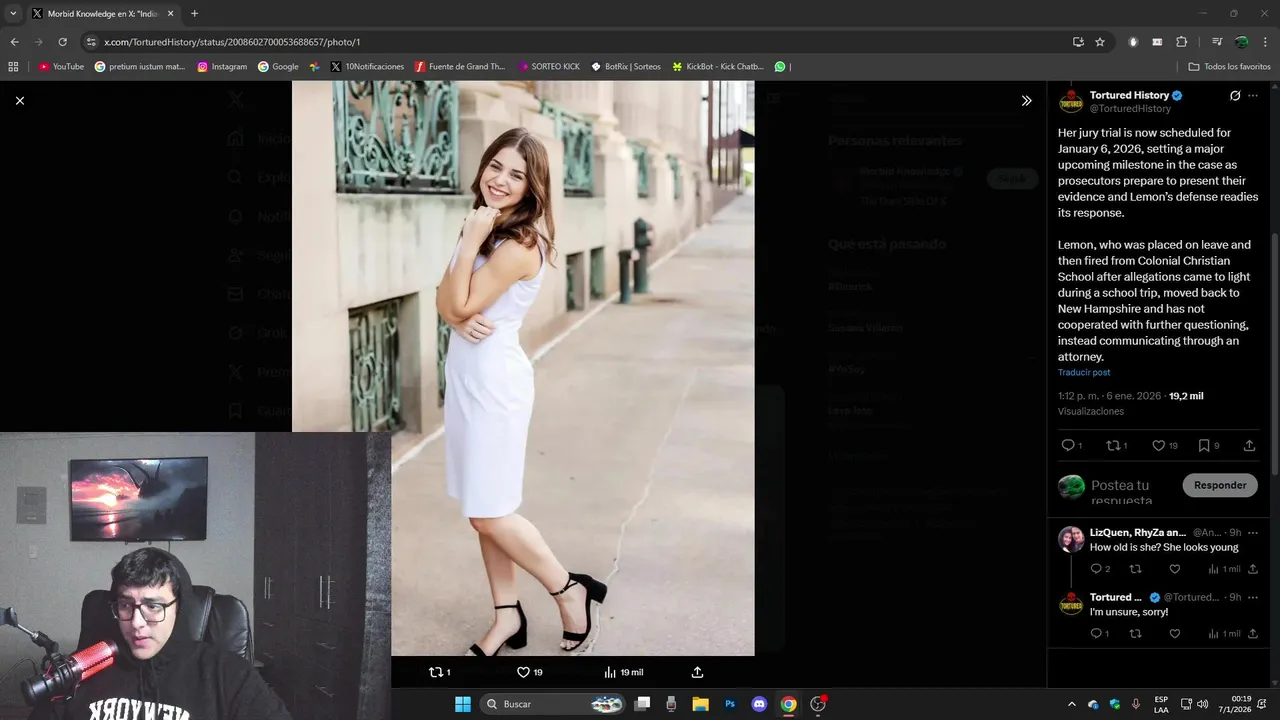This screenshot has width=1280, height=720.
Task: Share the 'I'm unsure, sorry!' reply
Action: (1253, 633)
